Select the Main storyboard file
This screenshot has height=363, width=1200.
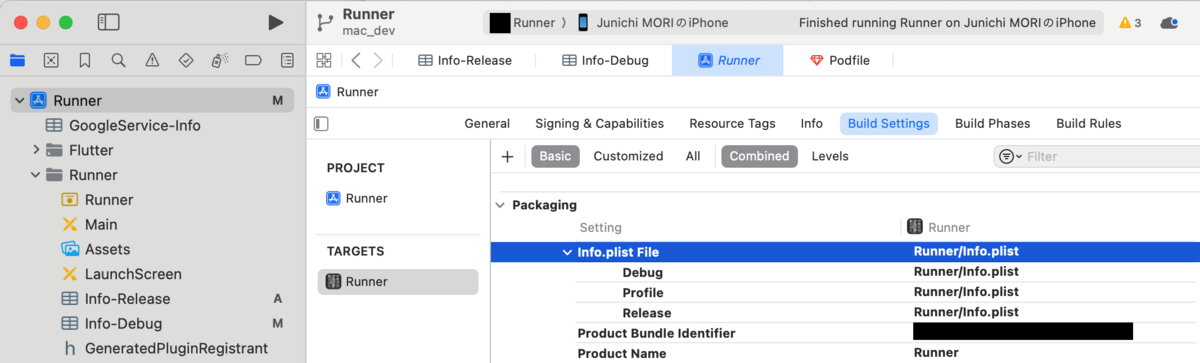click(100, 225)
